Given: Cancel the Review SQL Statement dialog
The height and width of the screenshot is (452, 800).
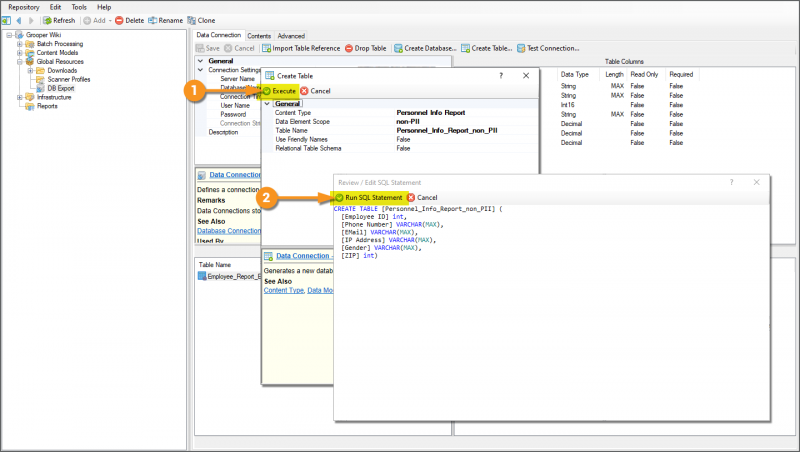Looking at the screenshot, I should (421, 198).
